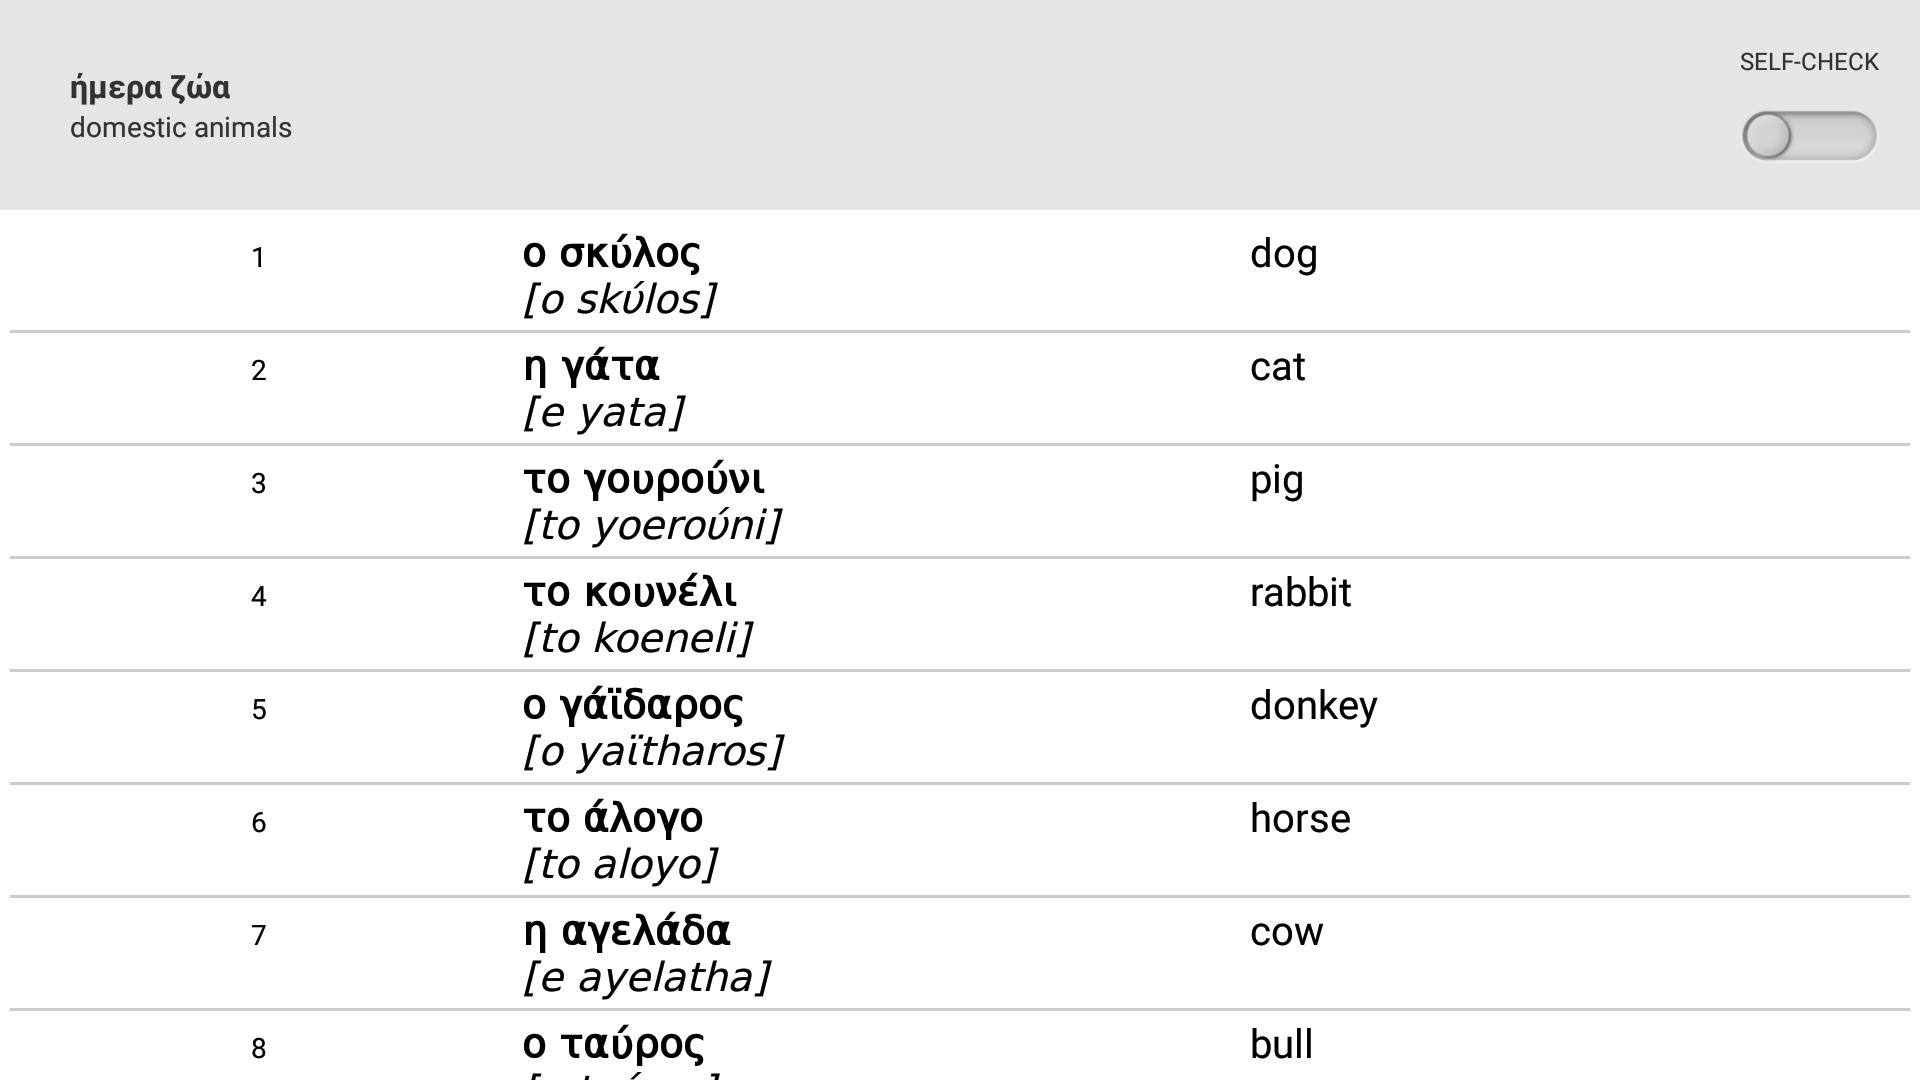Click the SELF-CHECK label
Screen dimensions: 1920x1080
(x=1808, y=62)
